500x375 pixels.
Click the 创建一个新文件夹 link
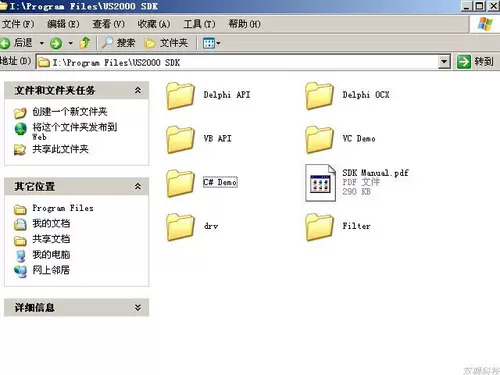(x=70, y=112)
